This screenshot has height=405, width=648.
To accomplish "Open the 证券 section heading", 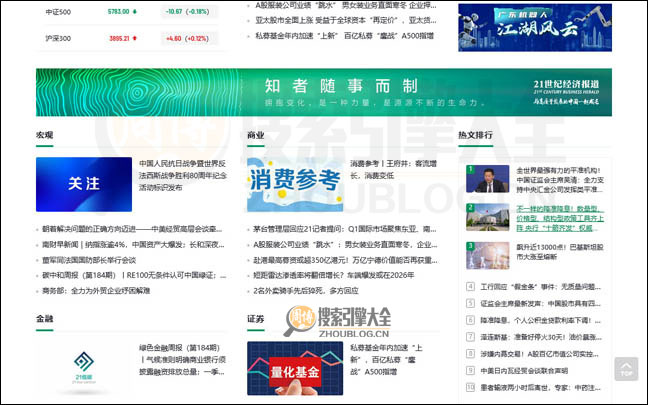I will pyautogui.click(x=256, y=319).
